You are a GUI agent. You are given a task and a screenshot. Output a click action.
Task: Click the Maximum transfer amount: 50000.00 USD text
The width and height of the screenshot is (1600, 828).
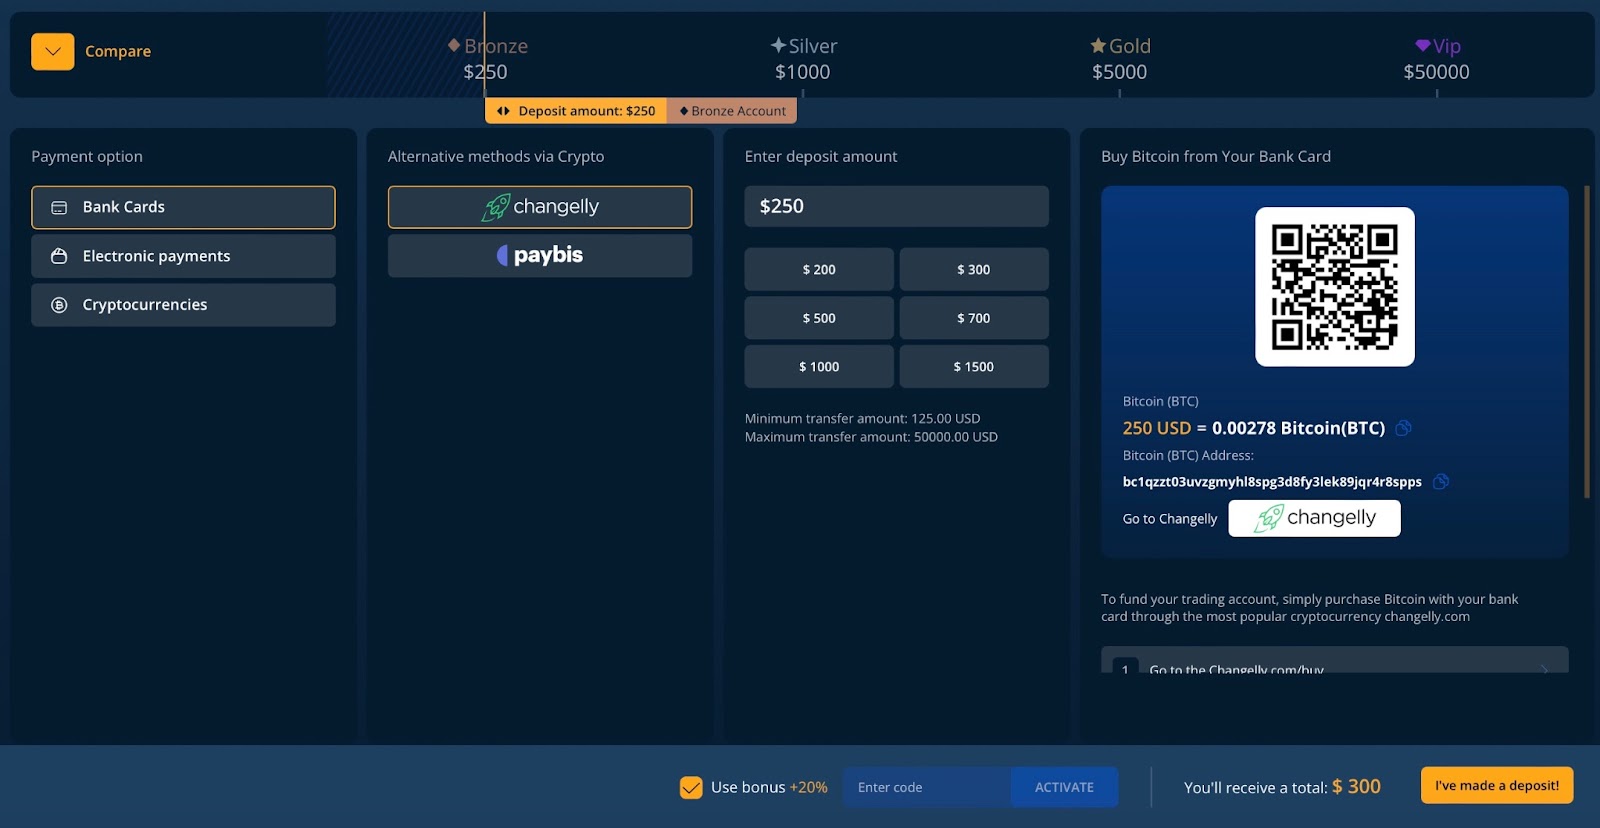pyautogui.click(x=871, y=437)
